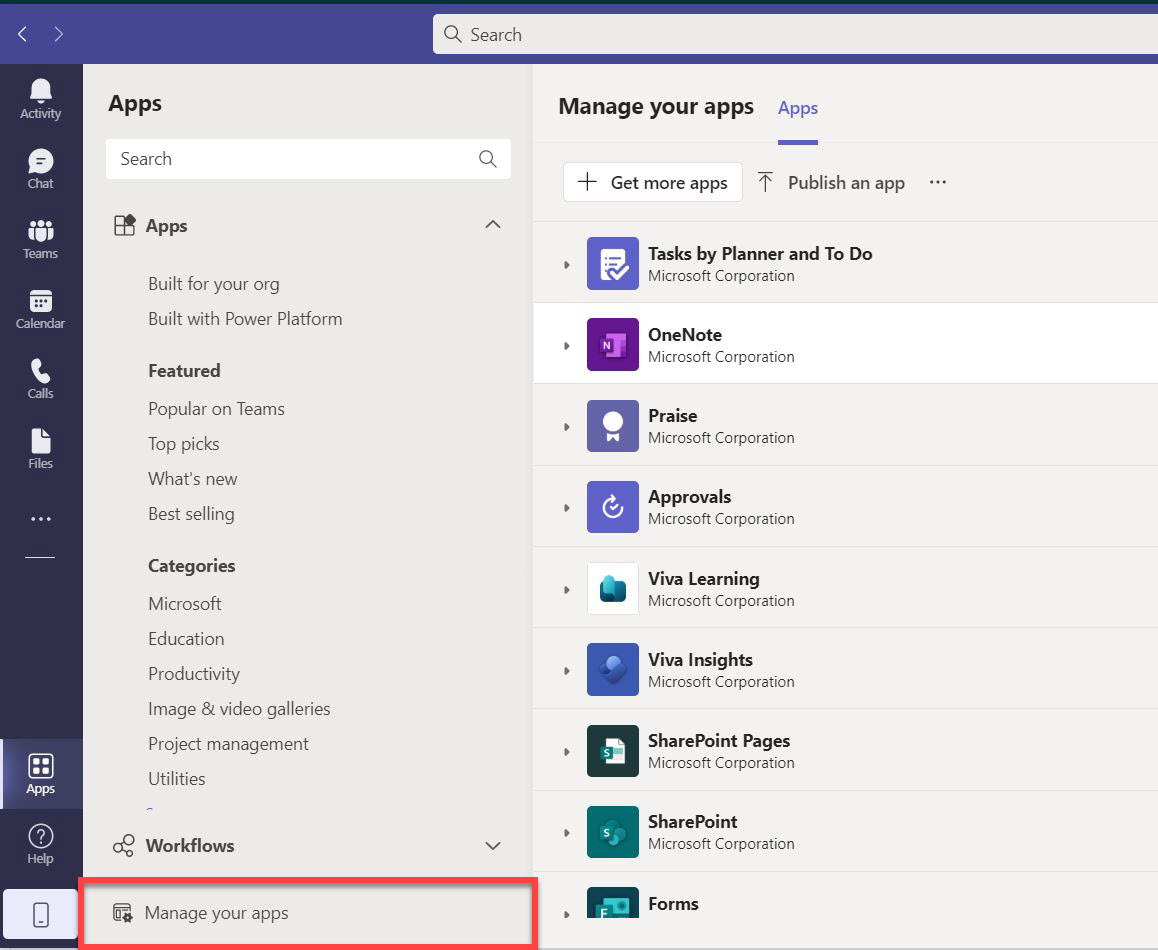
Task: Focus the top Teams Search bar
Action: point(795,34)
